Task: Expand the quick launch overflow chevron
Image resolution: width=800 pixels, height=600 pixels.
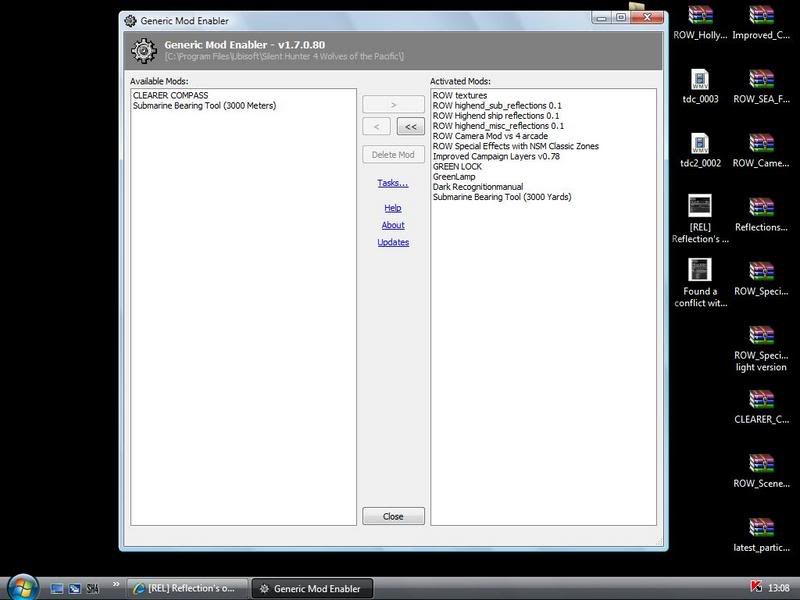Action: point(116,585)
